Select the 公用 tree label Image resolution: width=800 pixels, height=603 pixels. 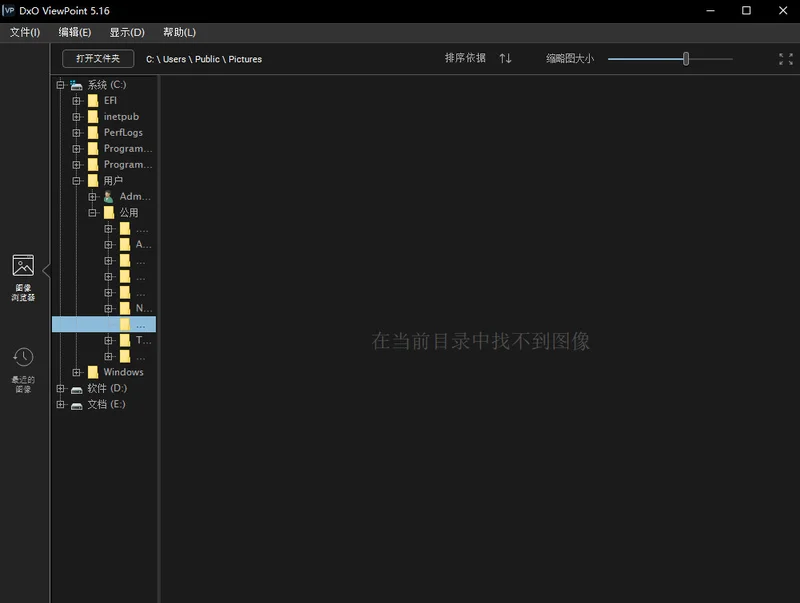tap(129, 212)
